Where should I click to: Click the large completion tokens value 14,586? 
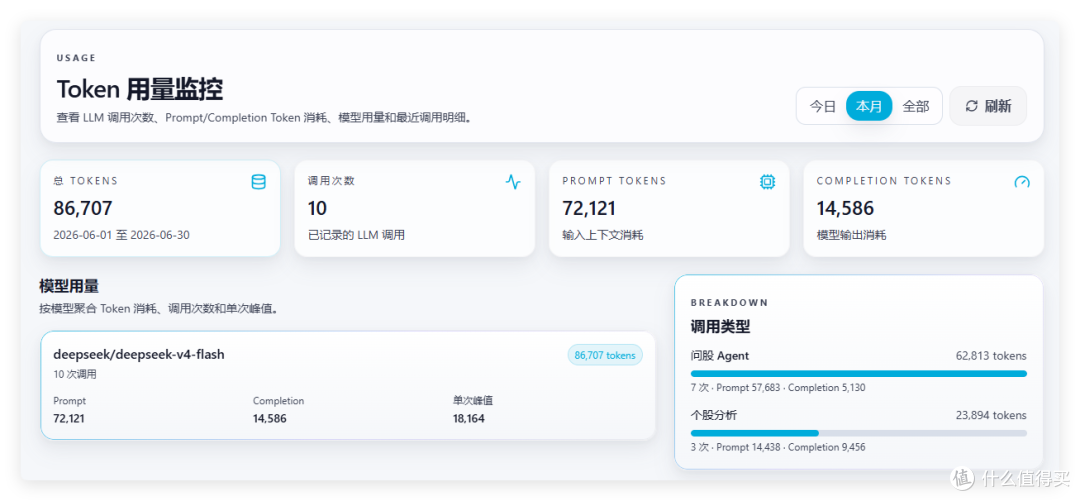click(845, 208)
